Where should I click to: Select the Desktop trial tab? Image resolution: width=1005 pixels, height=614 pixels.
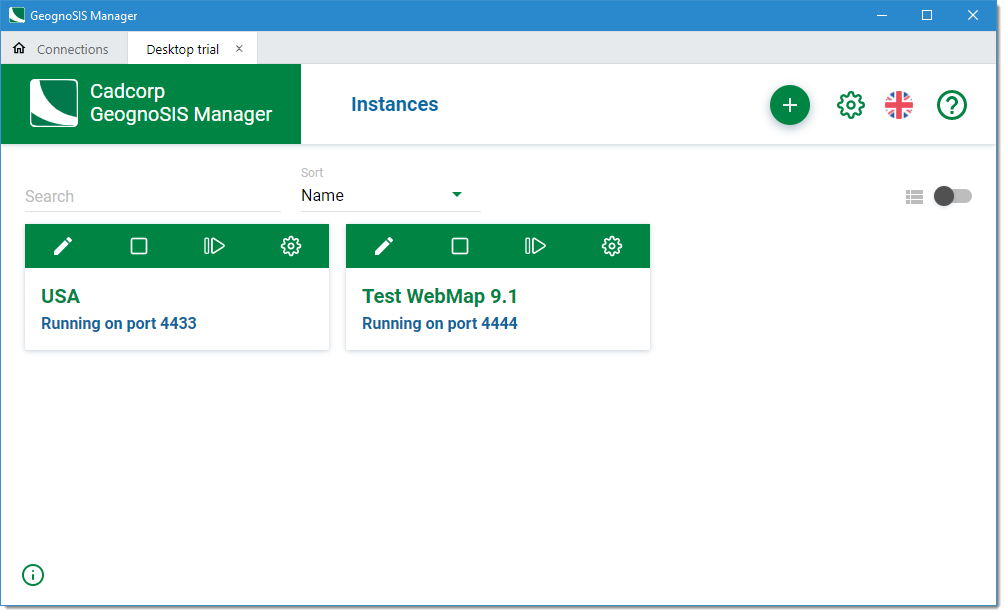(x=182, y=48)
